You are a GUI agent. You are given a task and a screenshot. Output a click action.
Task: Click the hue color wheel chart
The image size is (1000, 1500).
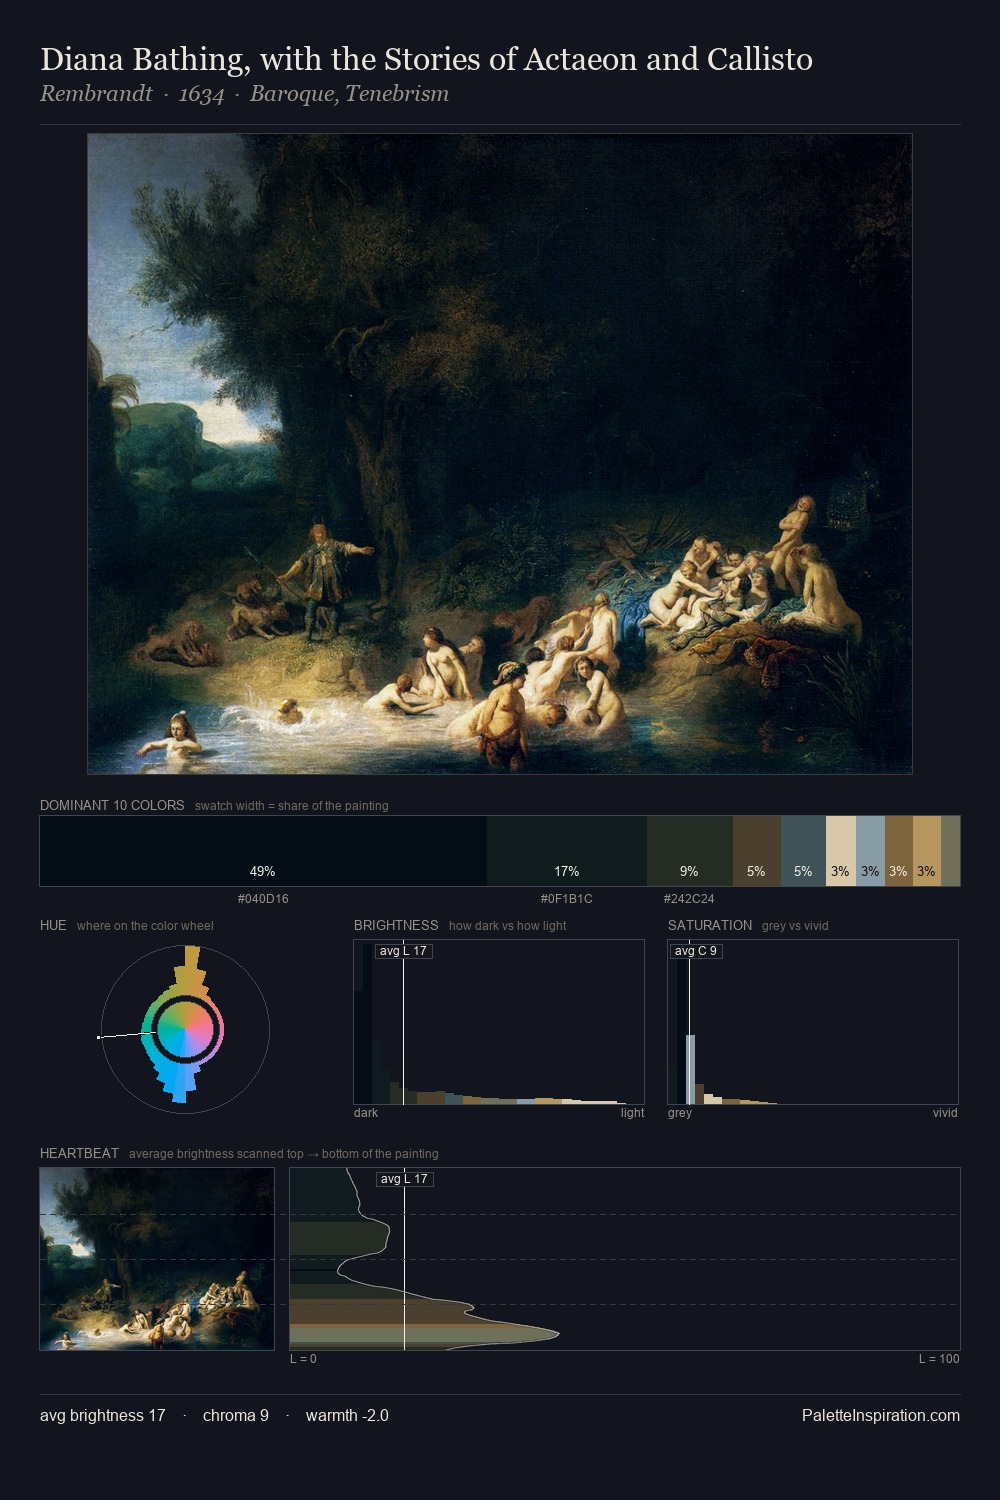click(185, 1029)
